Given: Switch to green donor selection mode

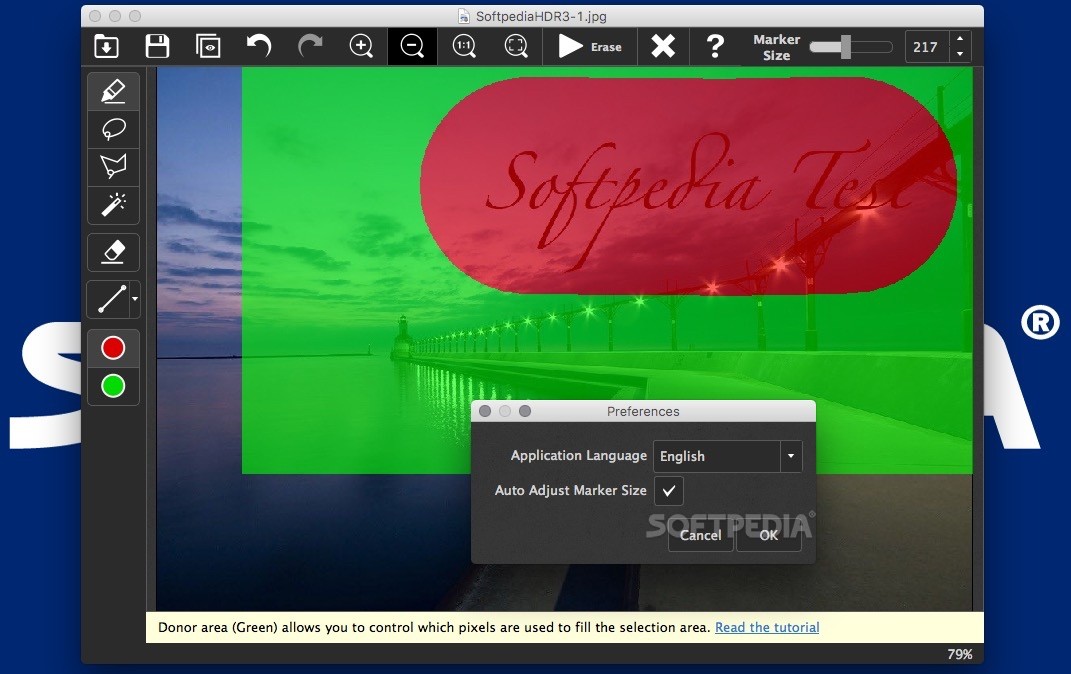Looking at the screenshot, I should [x=113, y=386].
